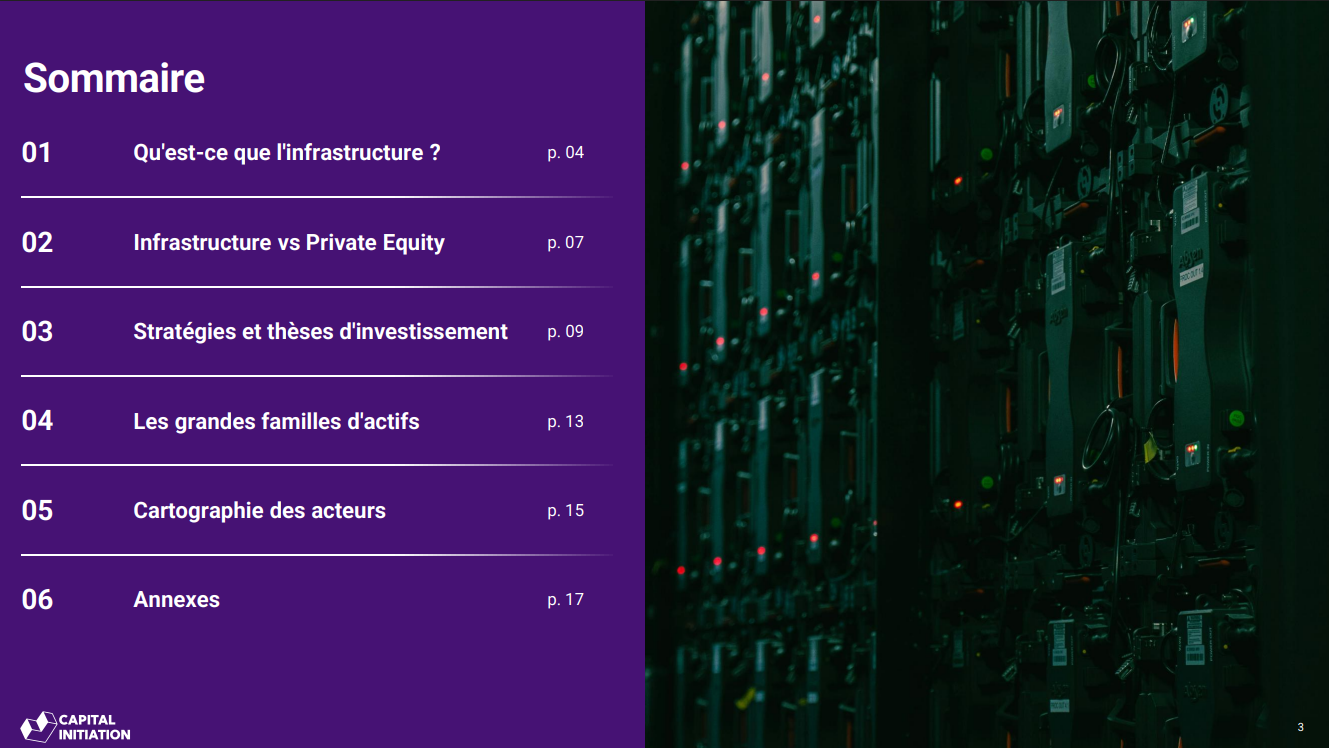Open "Les grandes familles d'actifs" entry
Screen dimensions: 1329x748
point(276,422)
